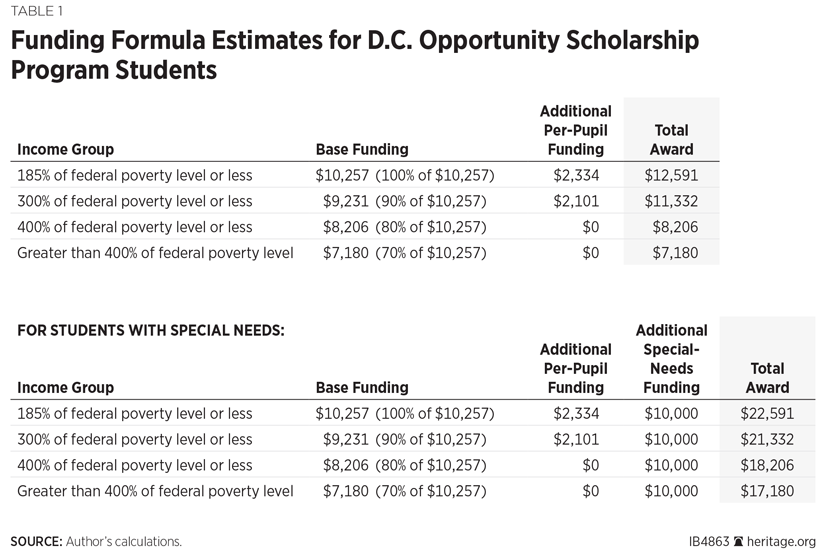The image size is (825, 552).
Task: Click first table's $2,334 additional funding cell
Action: 576,175
